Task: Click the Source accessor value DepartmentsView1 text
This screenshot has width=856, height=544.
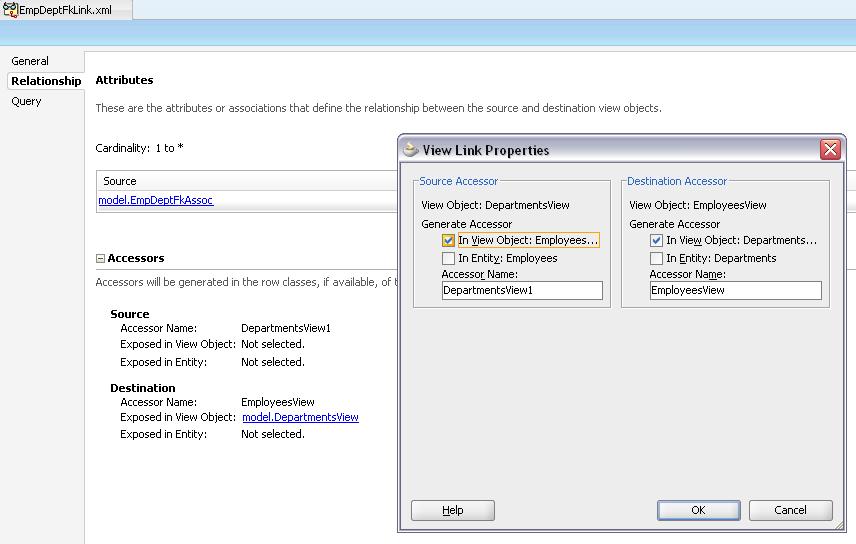Action: 286,328
